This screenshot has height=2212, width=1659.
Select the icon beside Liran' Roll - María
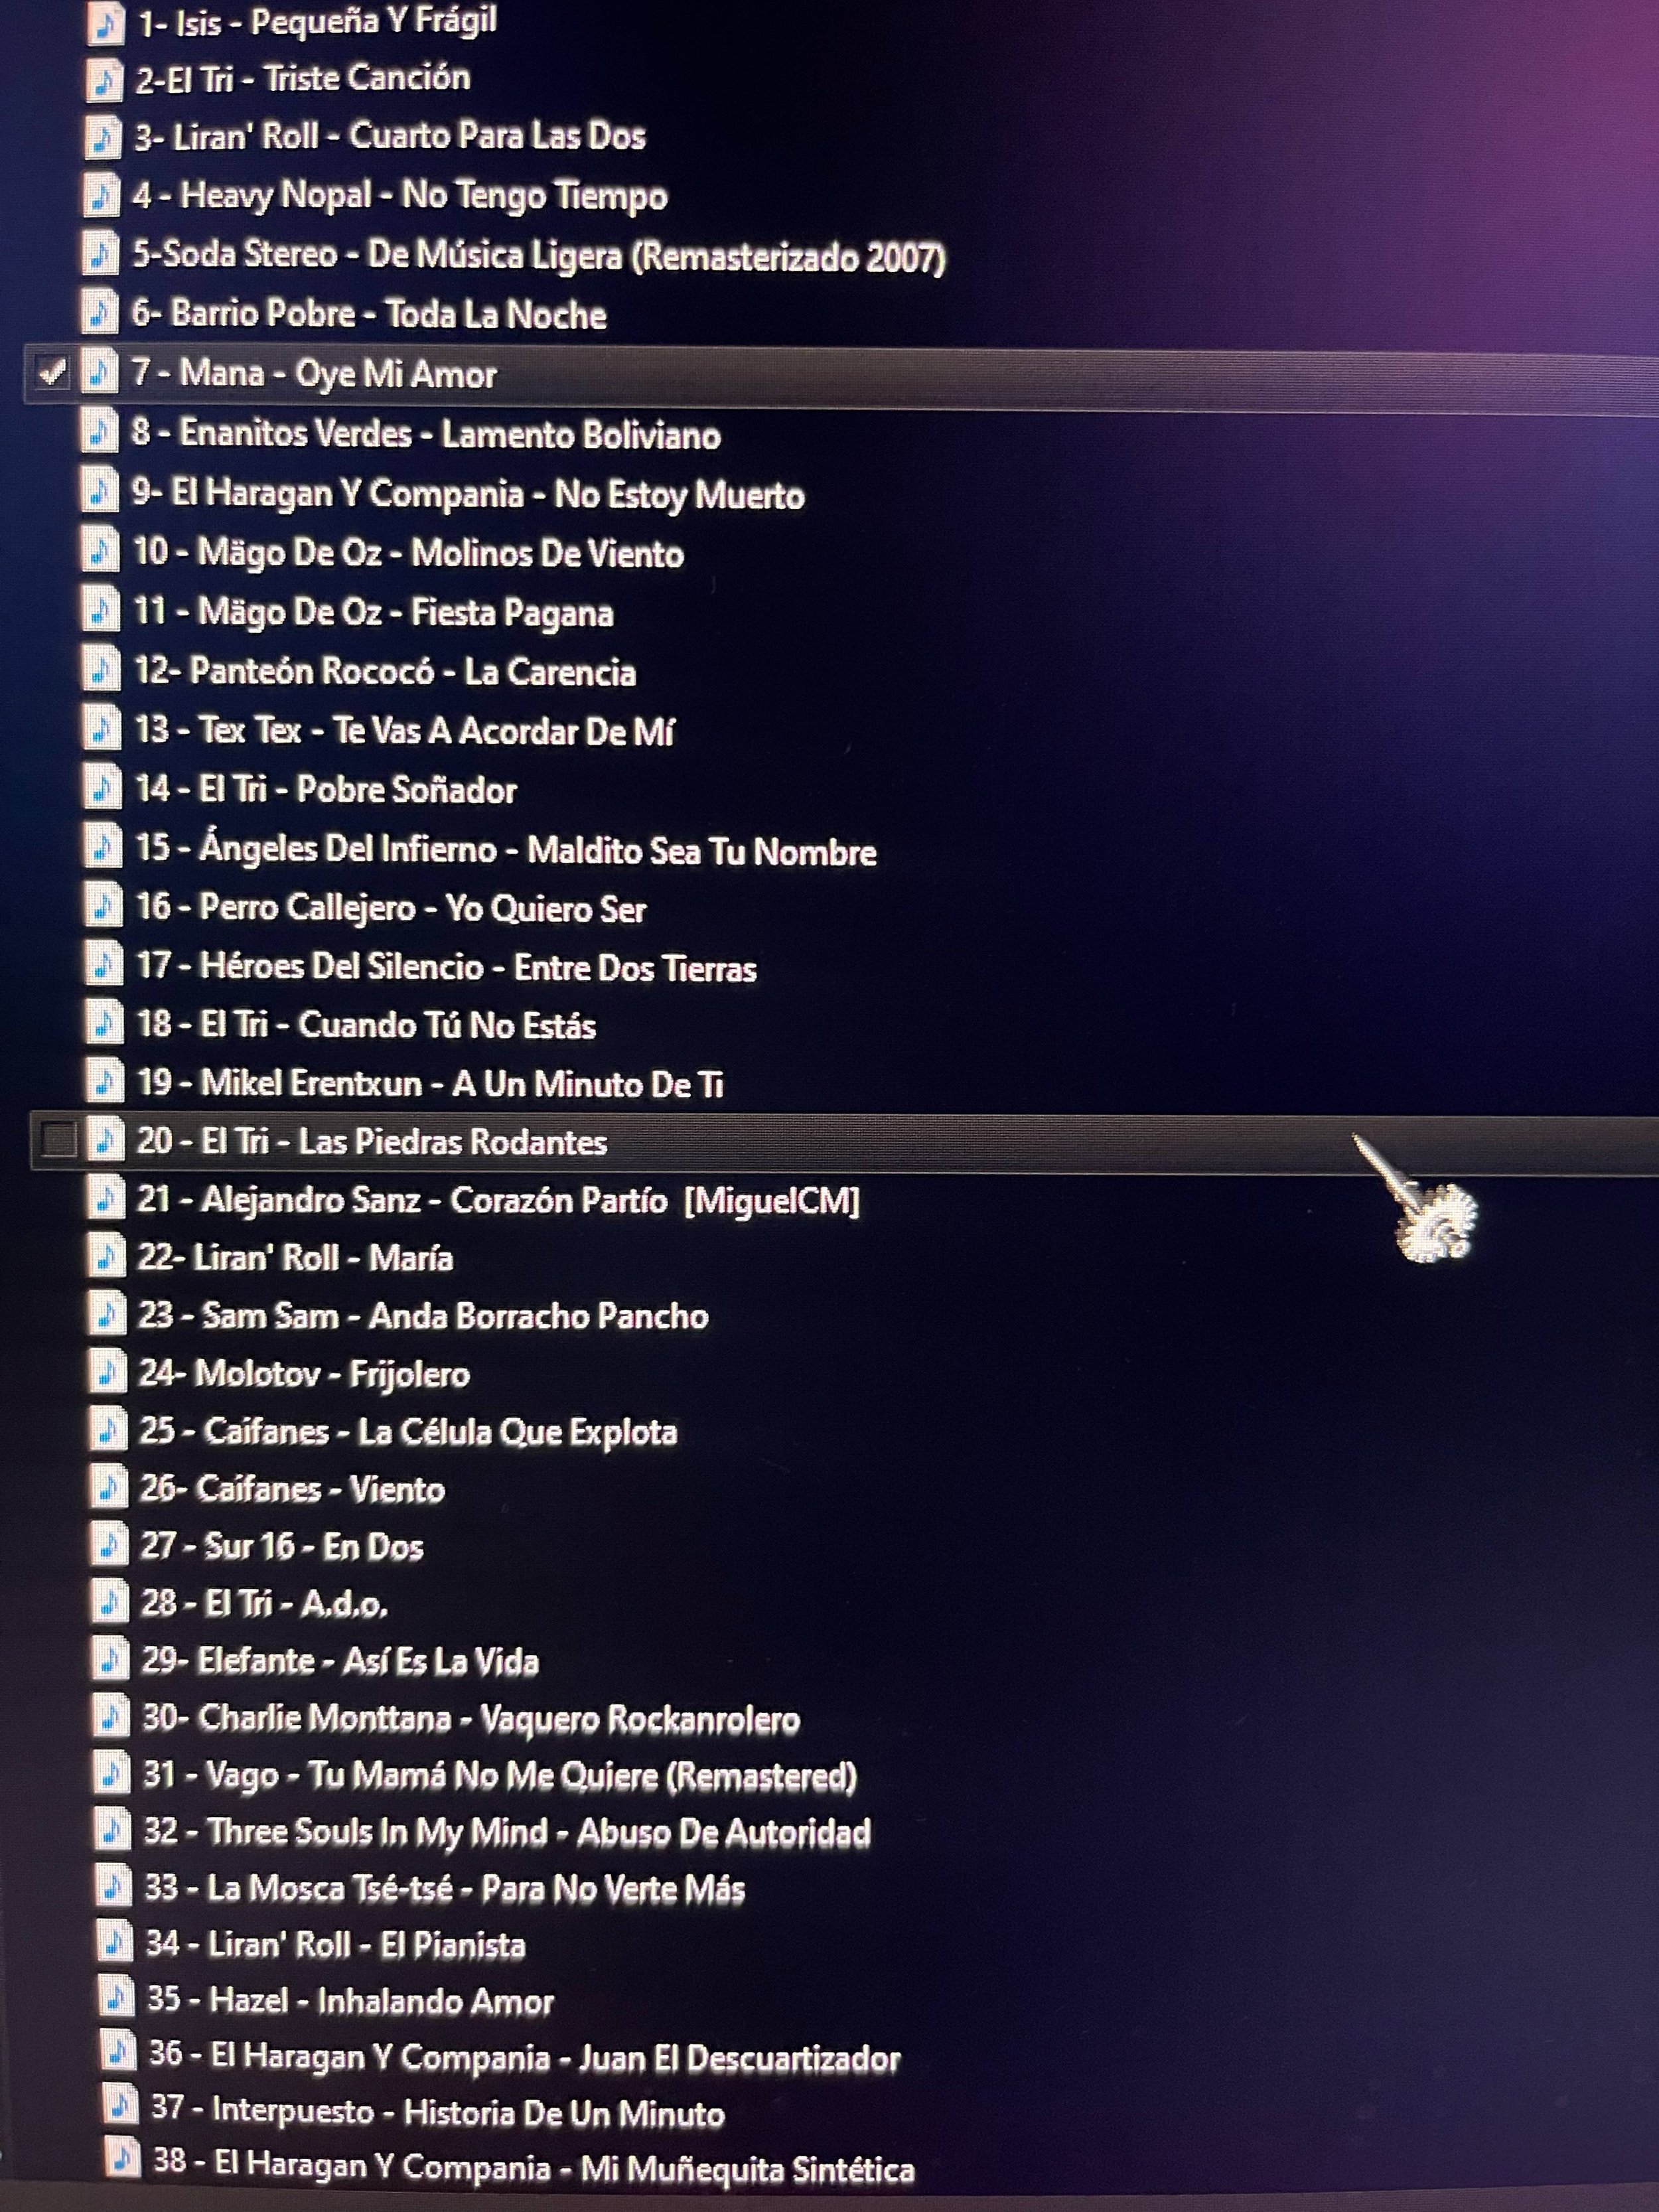[x=107, y=1256]
